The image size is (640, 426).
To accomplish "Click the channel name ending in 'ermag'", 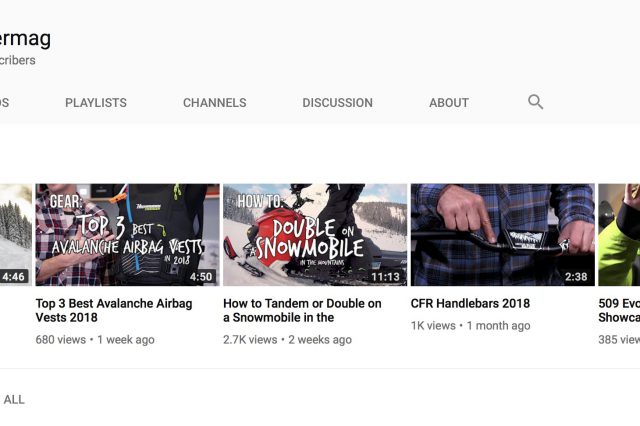I will click(25, 39).
